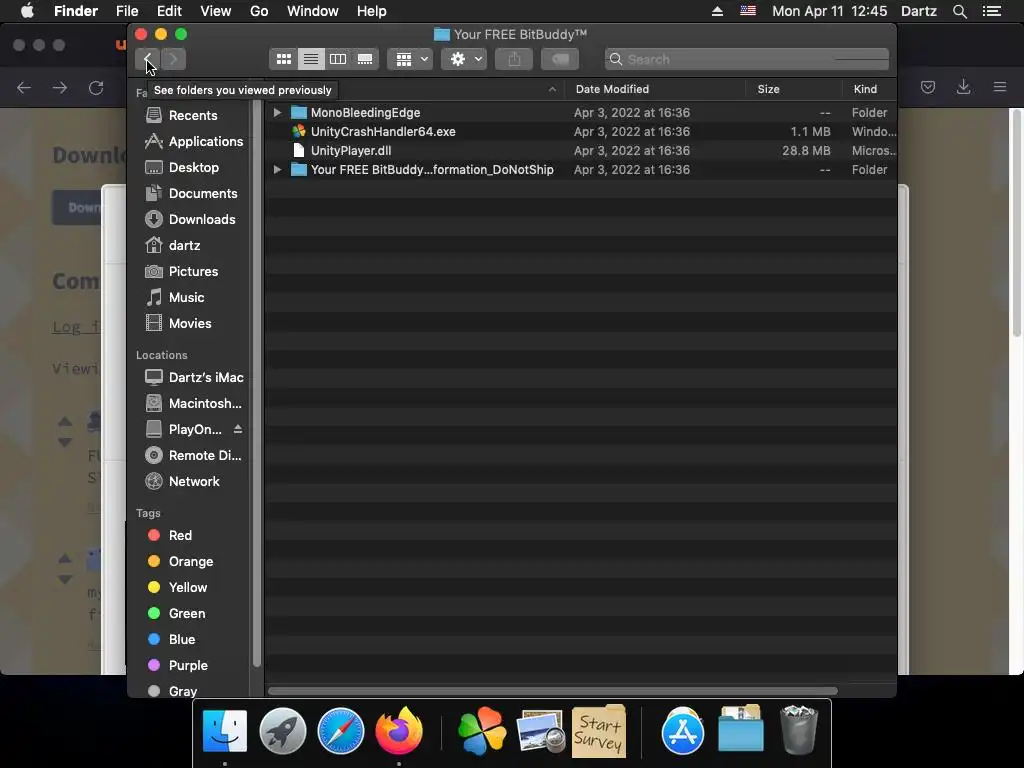
Task: Open Safari from the Dock
Action: click(x=340, y=731)
